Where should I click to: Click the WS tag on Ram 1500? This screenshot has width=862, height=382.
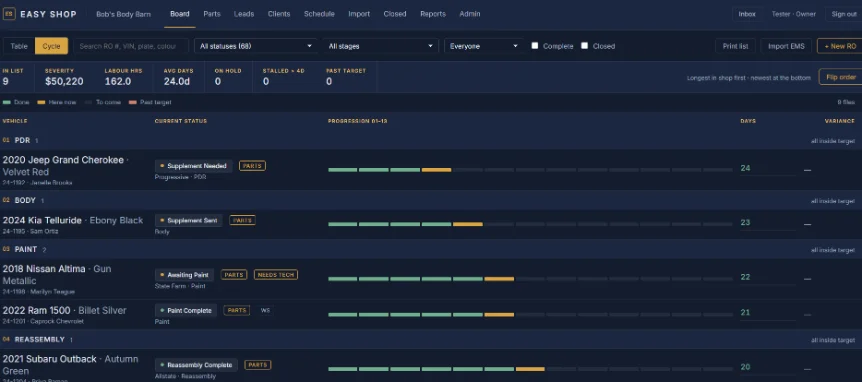point(266,311)
